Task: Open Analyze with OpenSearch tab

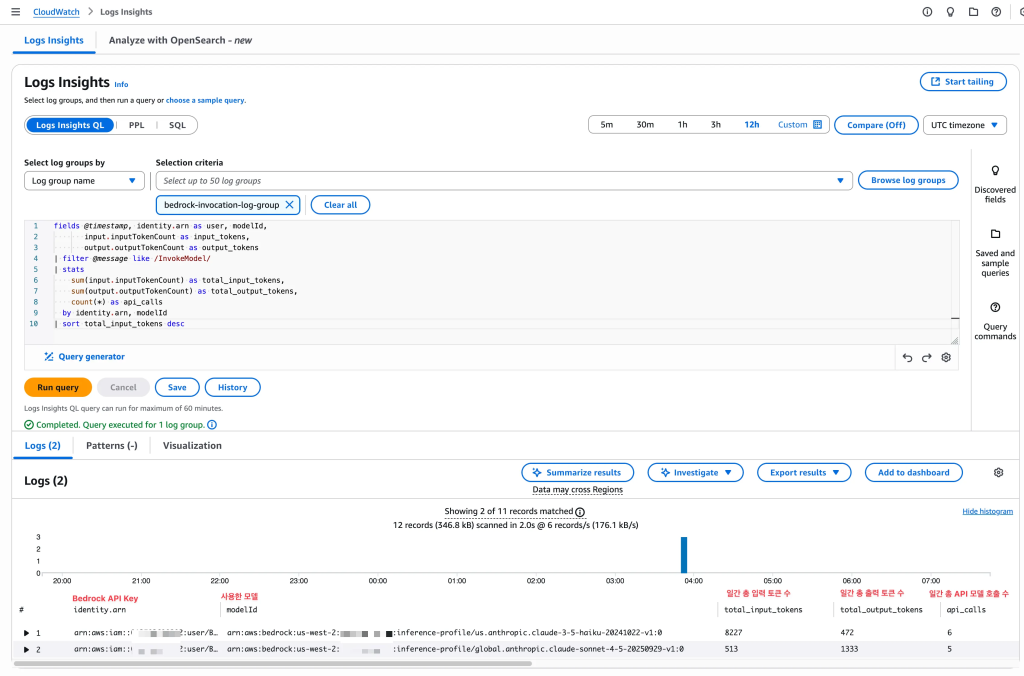Action: pyautogui.click(x=180, y=41)
